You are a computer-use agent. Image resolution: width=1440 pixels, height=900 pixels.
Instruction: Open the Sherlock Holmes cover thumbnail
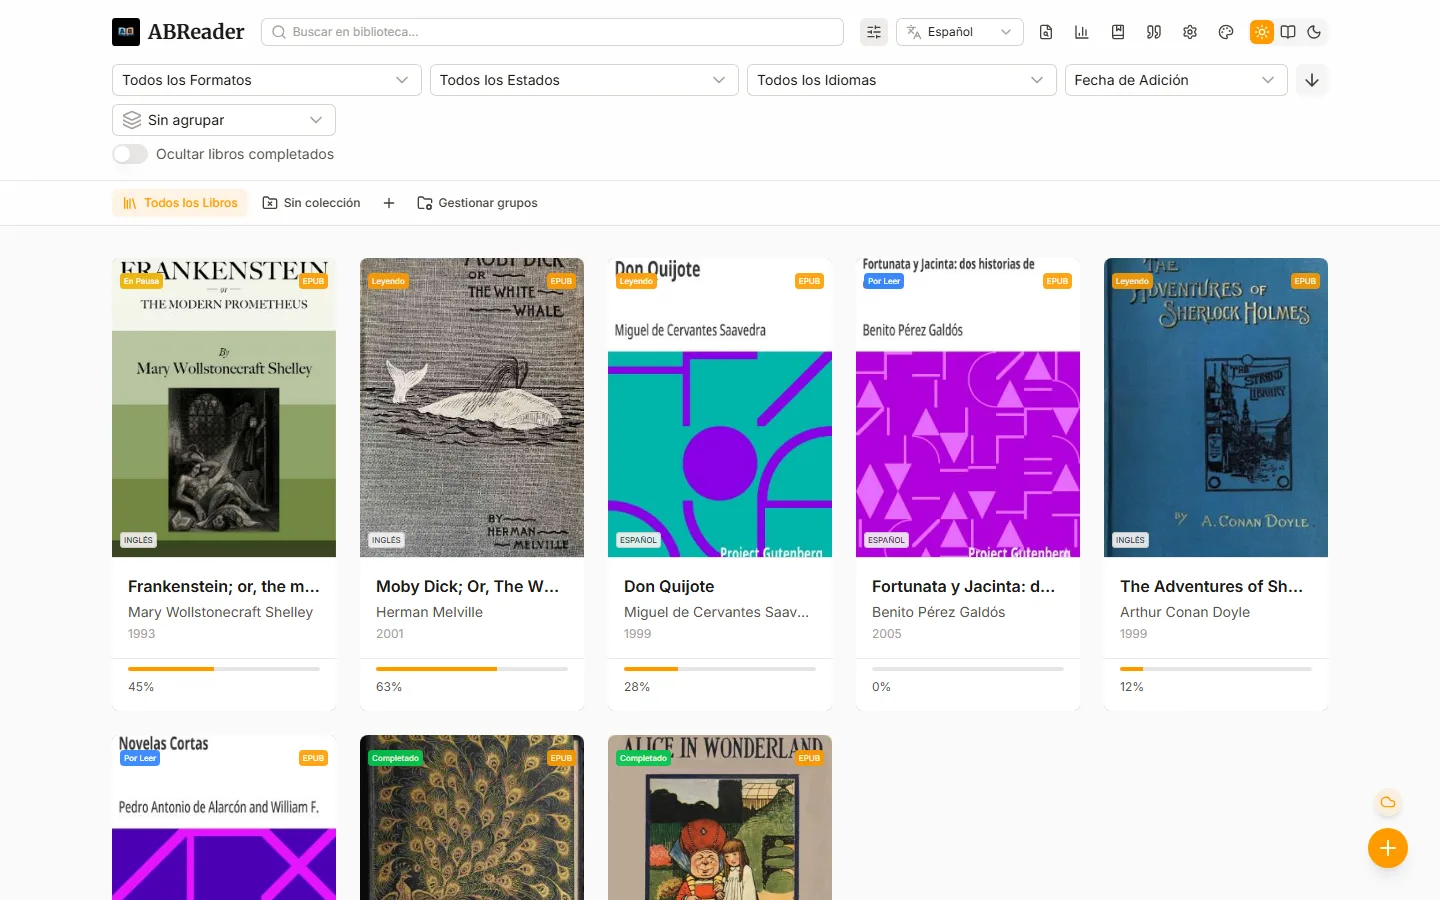[x=1216, y=408]
